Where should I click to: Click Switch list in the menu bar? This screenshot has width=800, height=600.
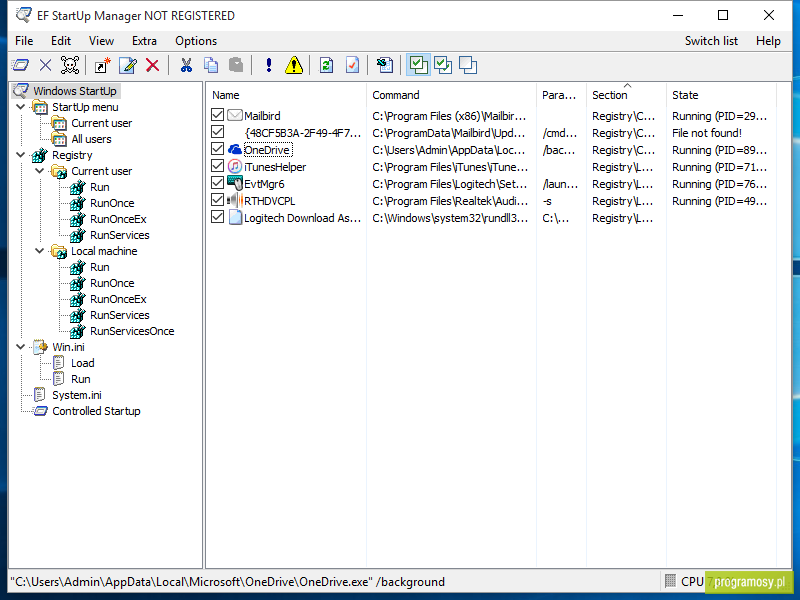click(x=711, y=41)
